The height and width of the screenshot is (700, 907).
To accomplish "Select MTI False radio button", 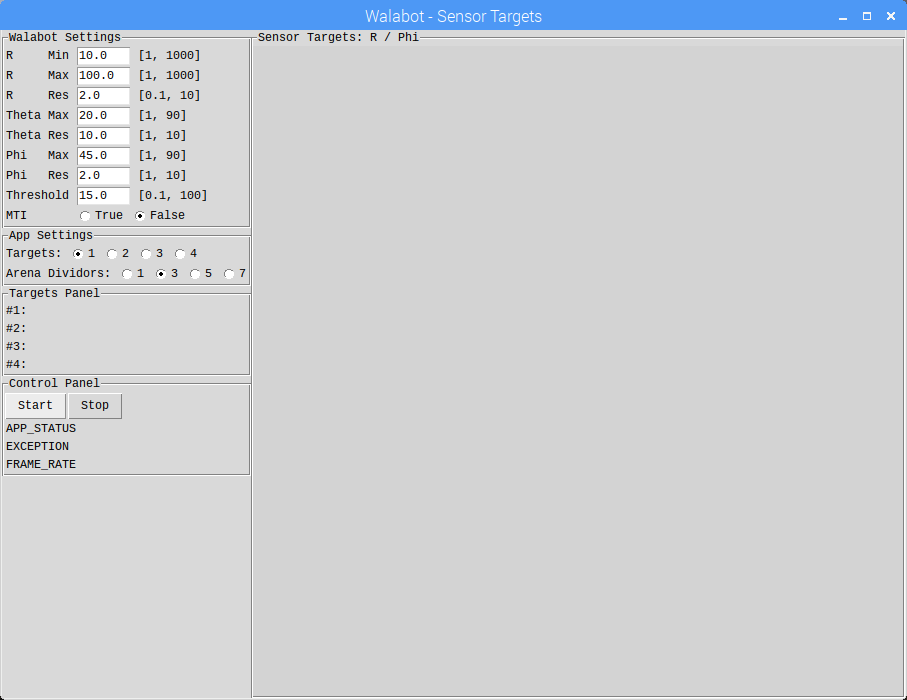I will 140,216.
